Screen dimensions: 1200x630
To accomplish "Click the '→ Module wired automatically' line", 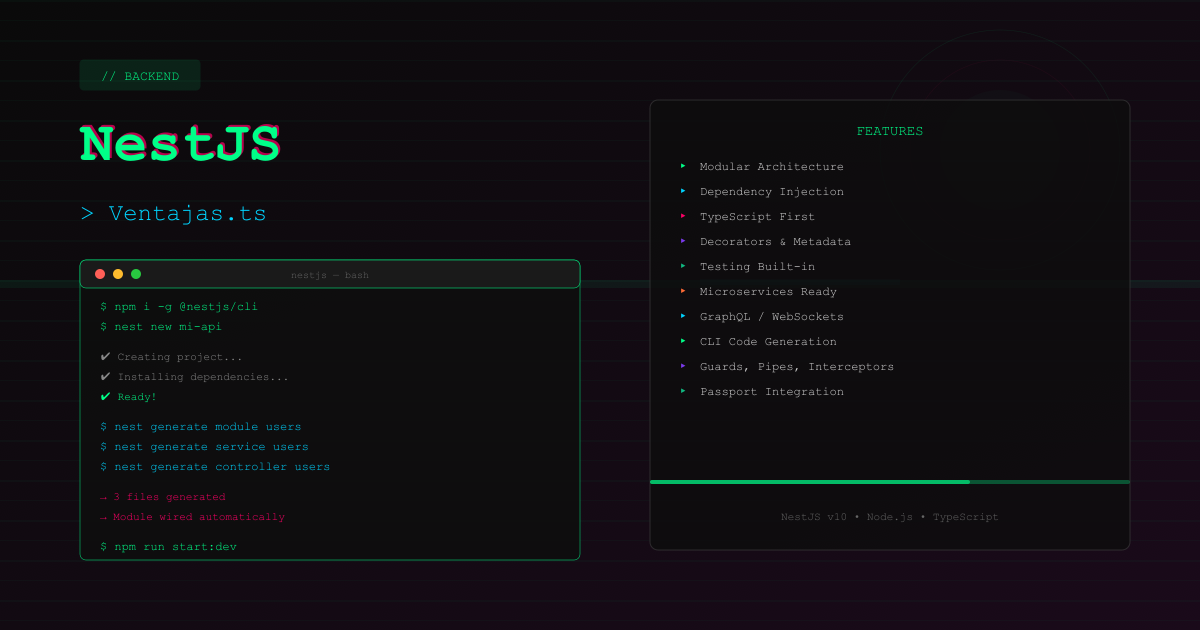I will (x=192, y=517).
